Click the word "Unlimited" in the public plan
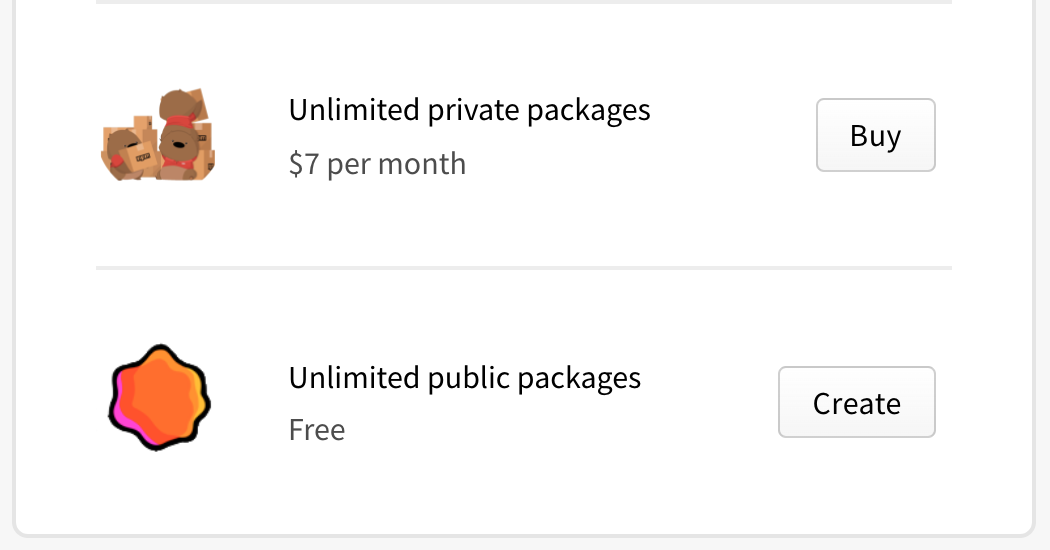This screenshot has width=1050, height=550. tap(354, 378)
